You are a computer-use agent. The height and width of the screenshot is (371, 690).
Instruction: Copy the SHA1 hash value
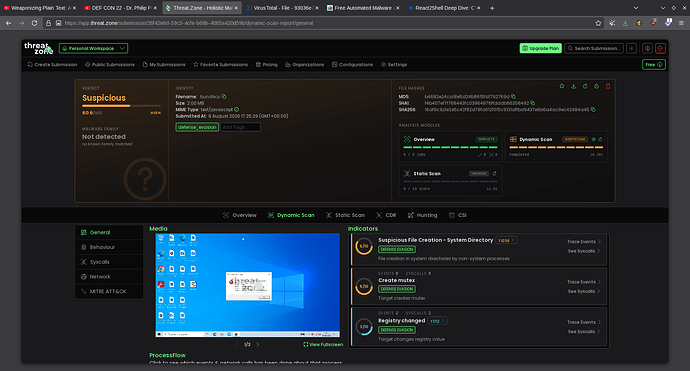(x=532, y=103)
